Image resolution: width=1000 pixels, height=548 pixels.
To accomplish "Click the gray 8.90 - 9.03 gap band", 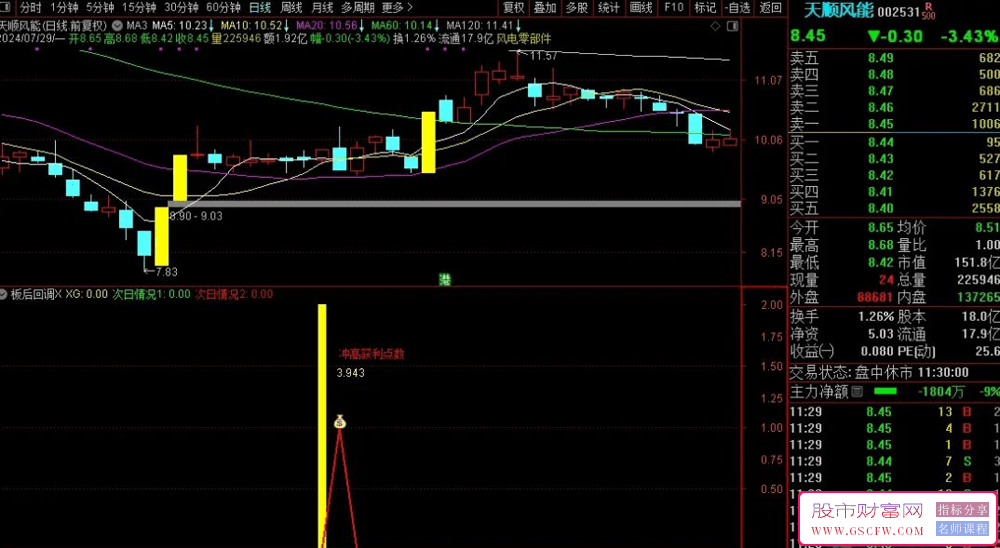I will click(454, 204).
